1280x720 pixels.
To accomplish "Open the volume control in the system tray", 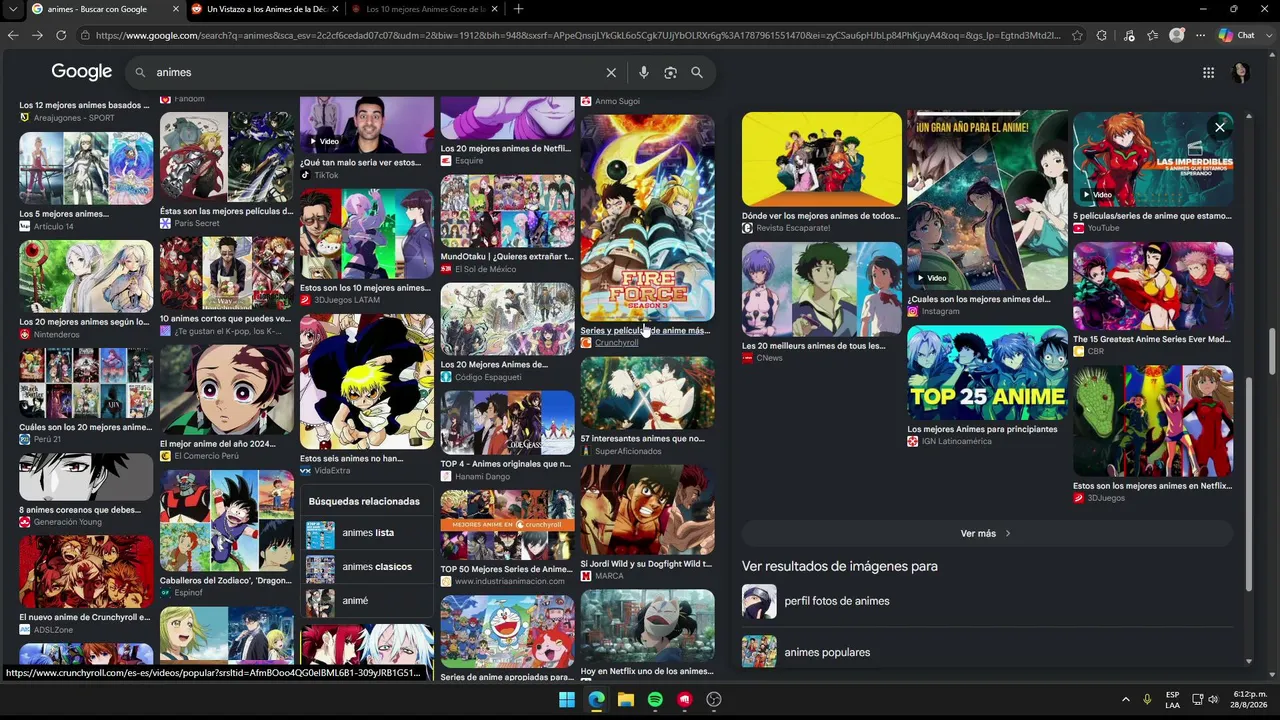I will 1213,699.
